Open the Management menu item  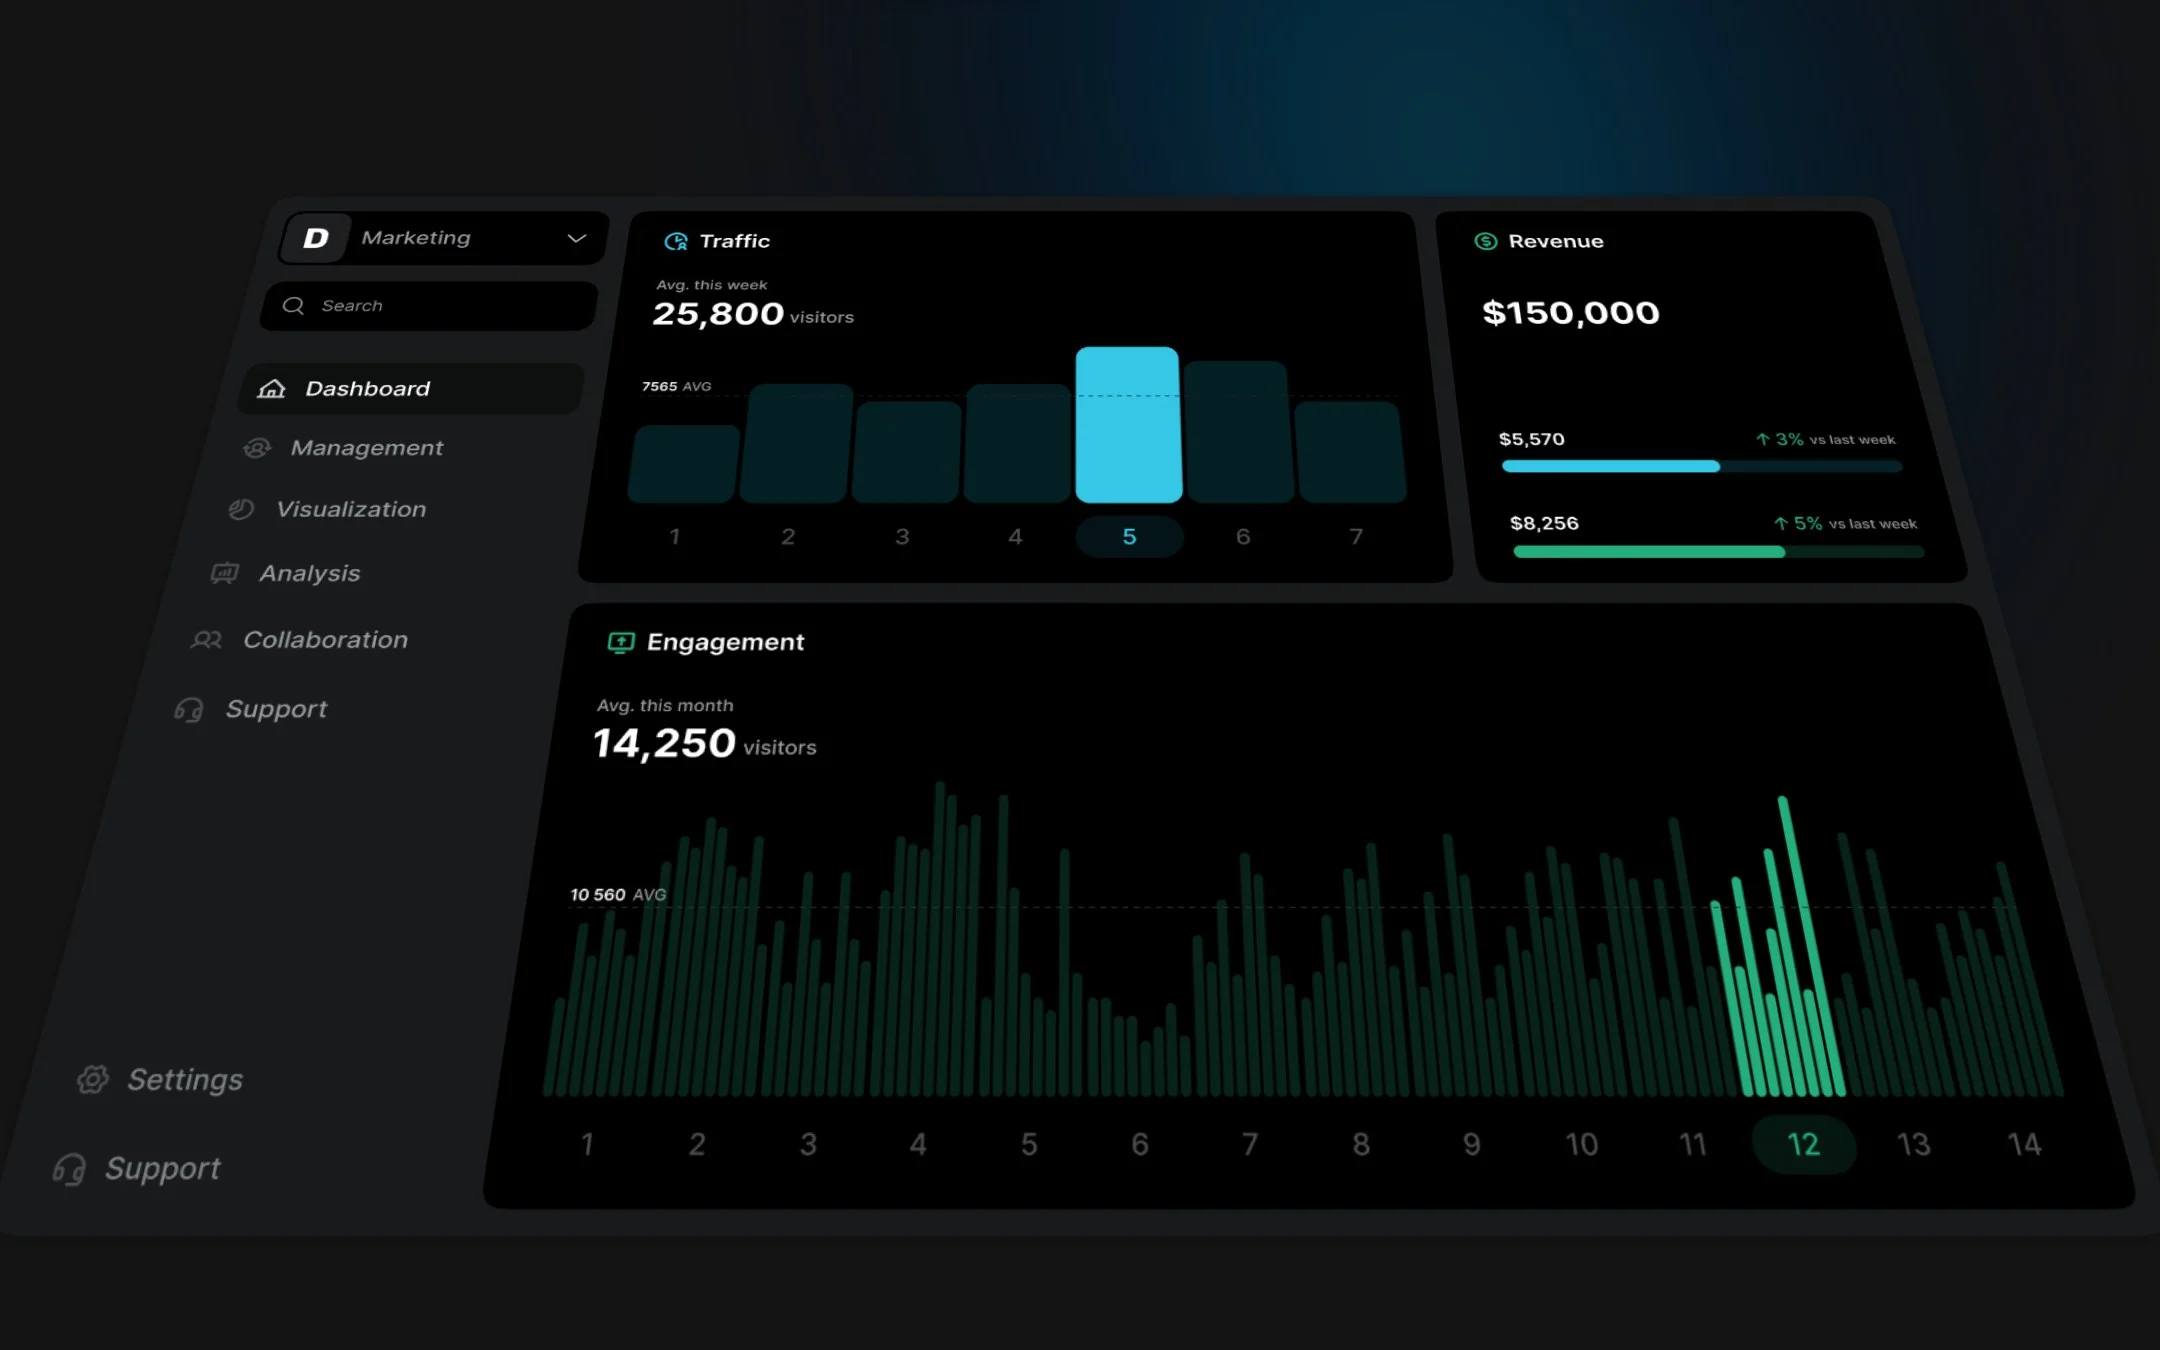tap(366, 448)
